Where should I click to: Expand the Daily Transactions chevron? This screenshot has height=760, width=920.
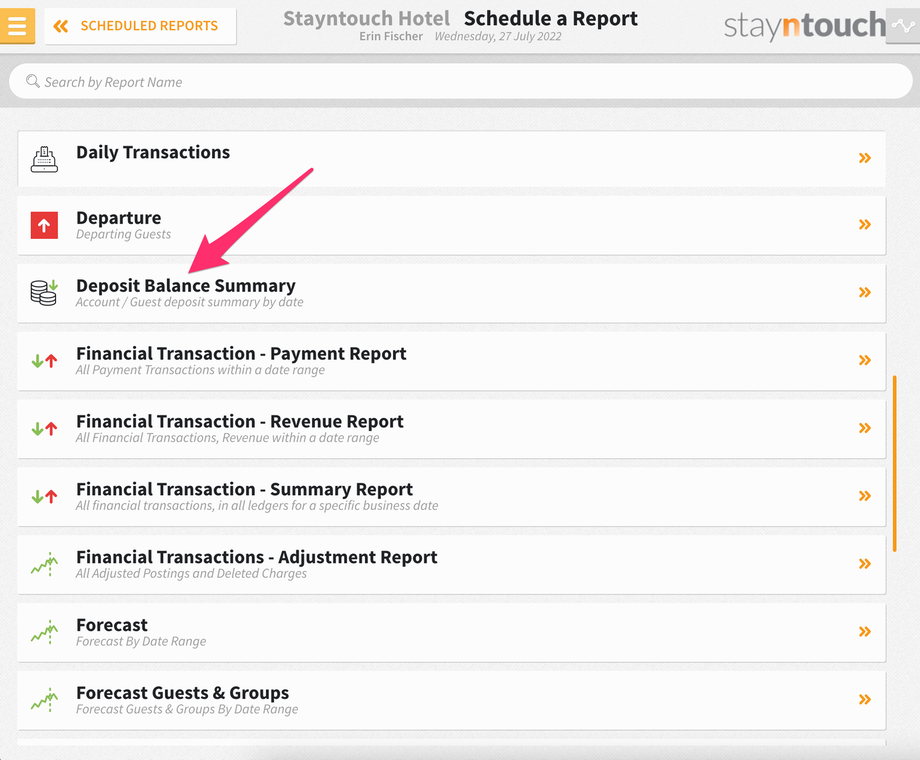(x=865, y=158)
